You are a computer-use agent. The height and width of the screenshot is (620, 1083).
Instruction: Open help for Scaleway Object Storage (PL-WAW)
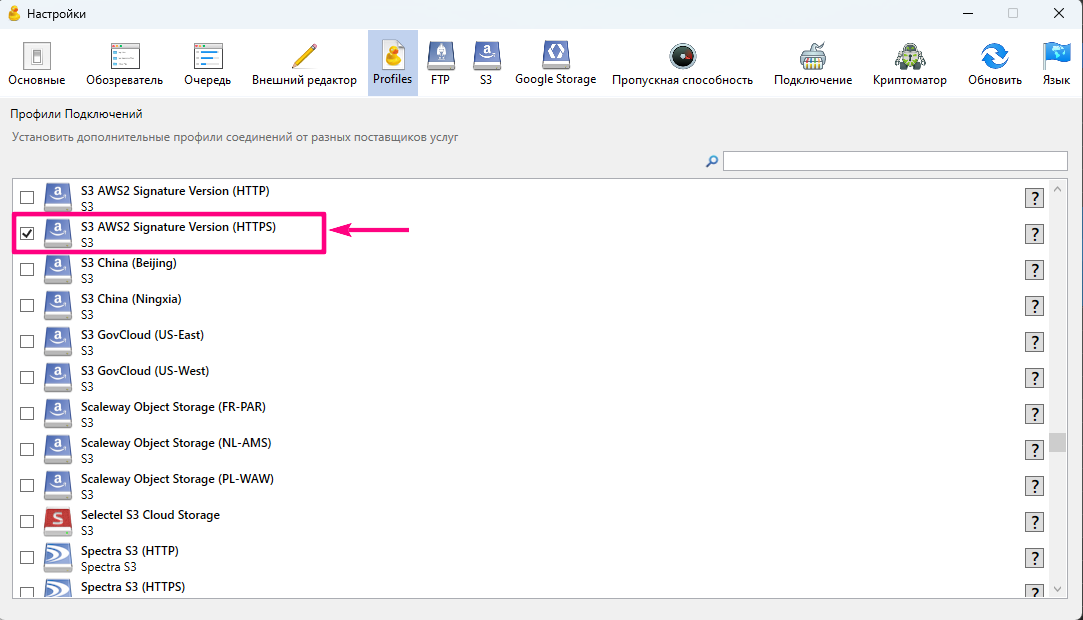coord(1034,486)
